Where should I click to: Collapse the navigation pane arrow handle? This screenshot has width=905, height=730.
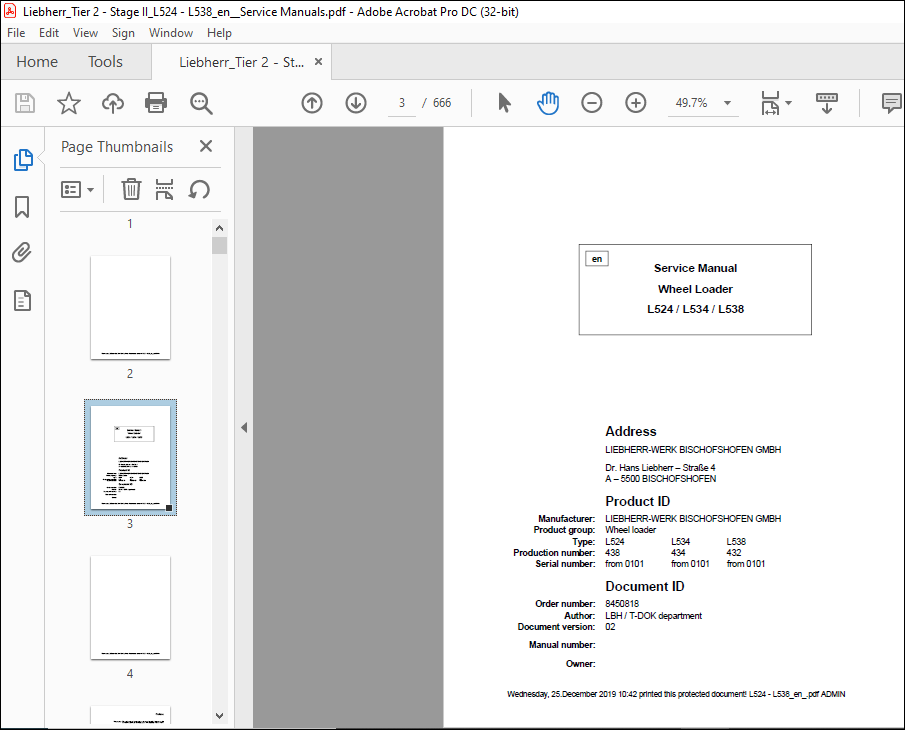click(x=244, y=428)
